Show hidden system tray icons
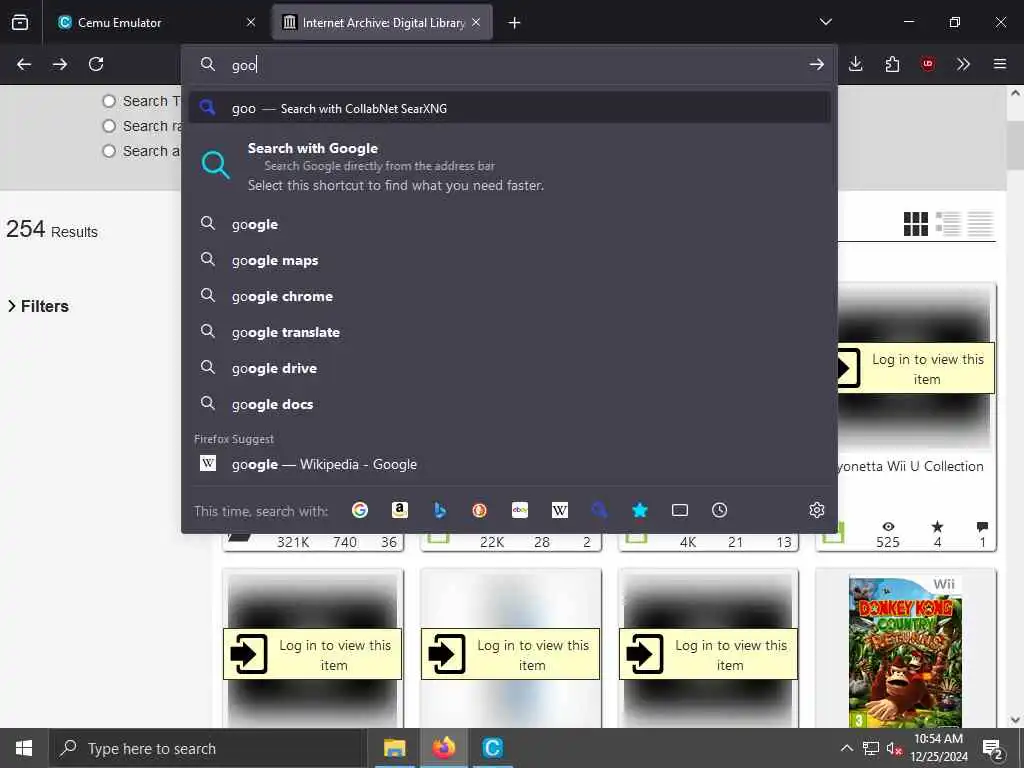This screenshot has width=1024, height=768. click(x=846, y=748)
